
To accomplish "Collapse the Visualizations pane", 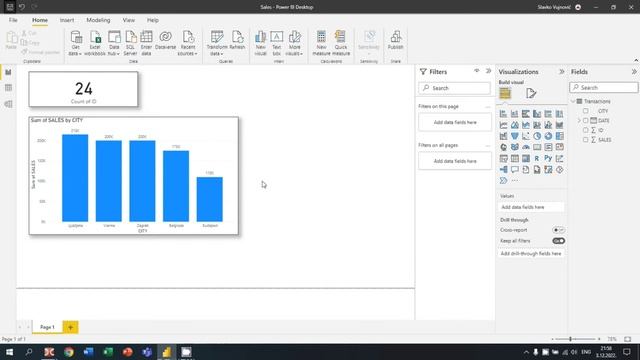I will coord(562,71).
